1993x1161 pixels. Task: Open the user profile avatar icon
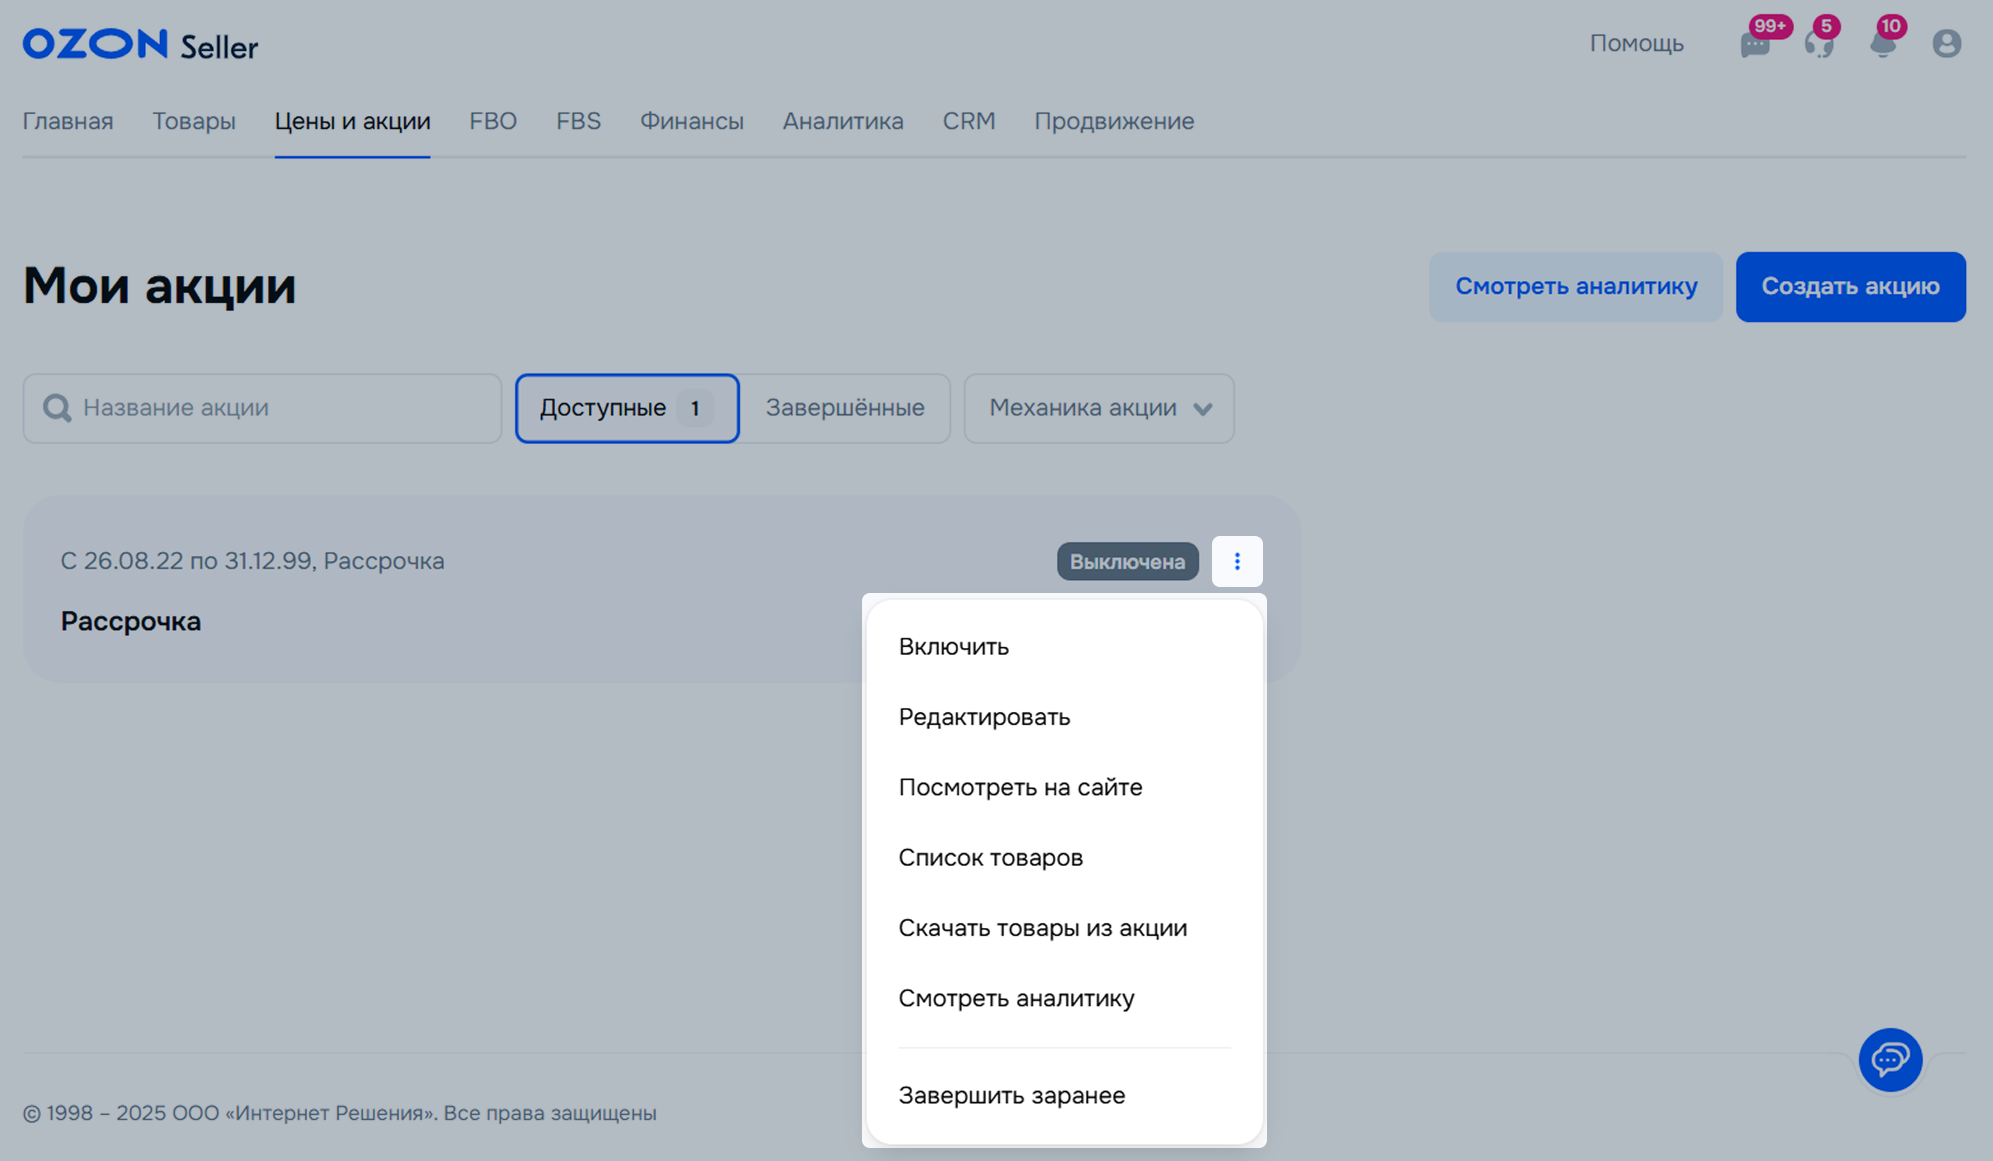(x=1946, y=44)
